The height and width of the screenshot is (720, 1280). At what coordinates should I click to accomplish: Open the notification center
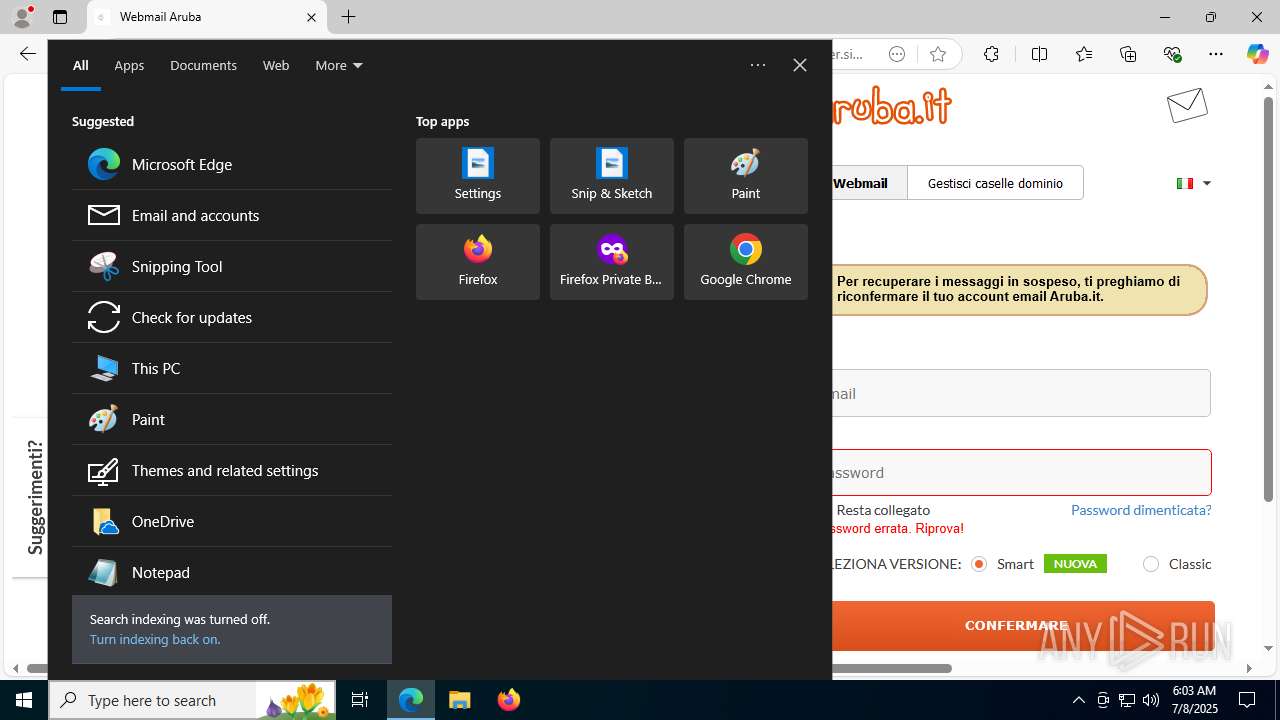[x=1247, y=700]
